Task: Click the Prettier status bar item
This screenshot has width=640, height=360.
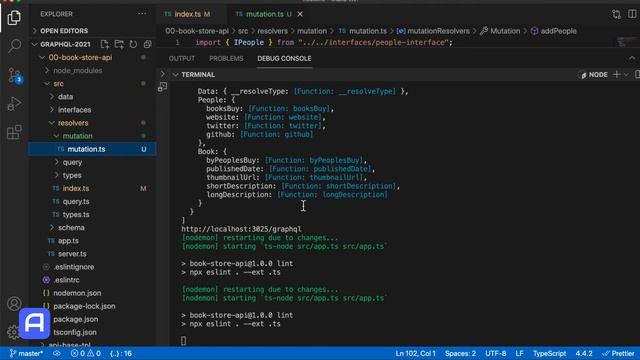Action: (x=619, y=353)
